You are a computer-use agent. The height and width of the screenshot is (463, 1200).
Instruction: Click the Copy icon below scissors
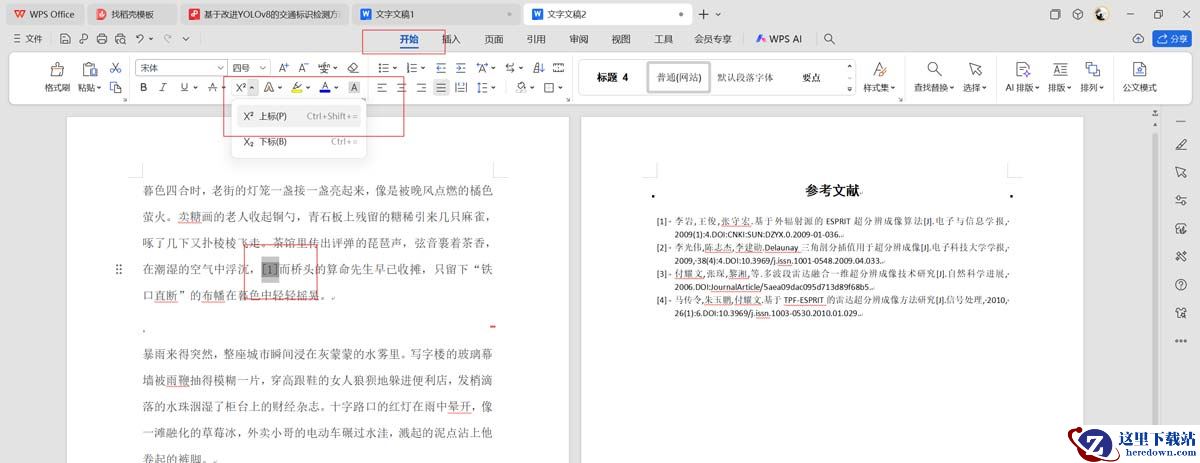116,88
